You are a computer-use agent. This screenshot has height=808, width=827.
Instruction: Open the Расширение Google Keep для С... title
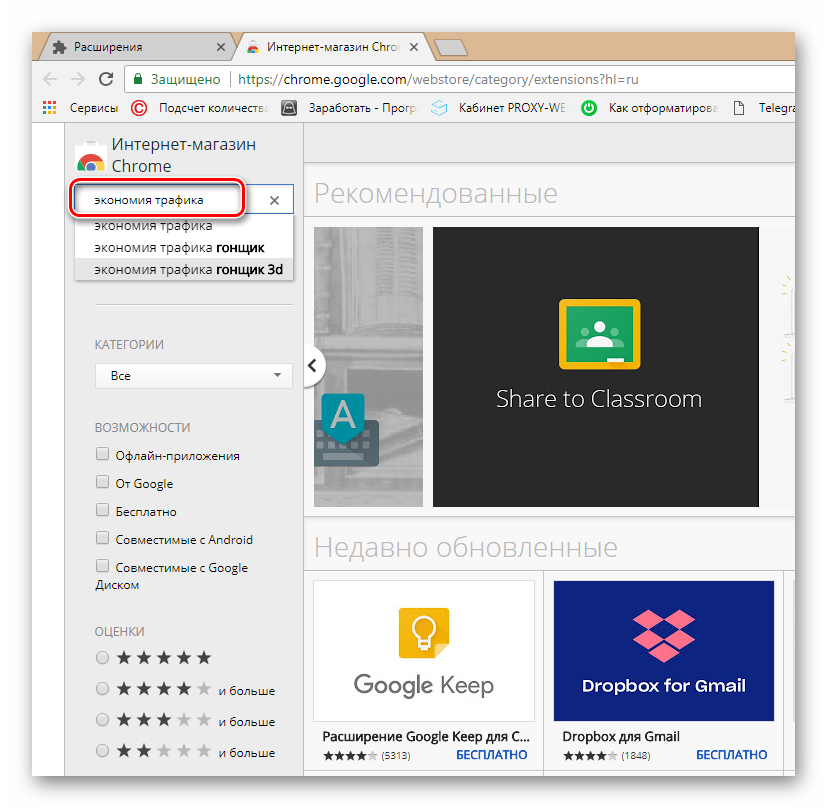426,736
